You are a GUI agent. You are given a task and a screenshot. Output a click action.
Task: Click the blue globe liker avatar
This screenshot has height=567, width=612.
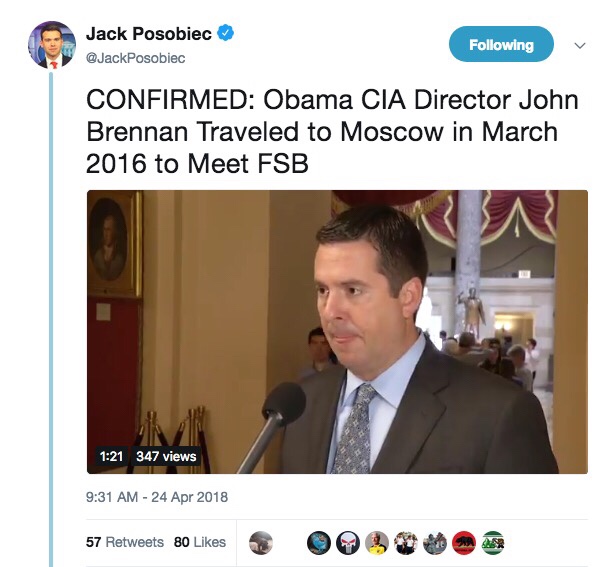pos(318,541)
